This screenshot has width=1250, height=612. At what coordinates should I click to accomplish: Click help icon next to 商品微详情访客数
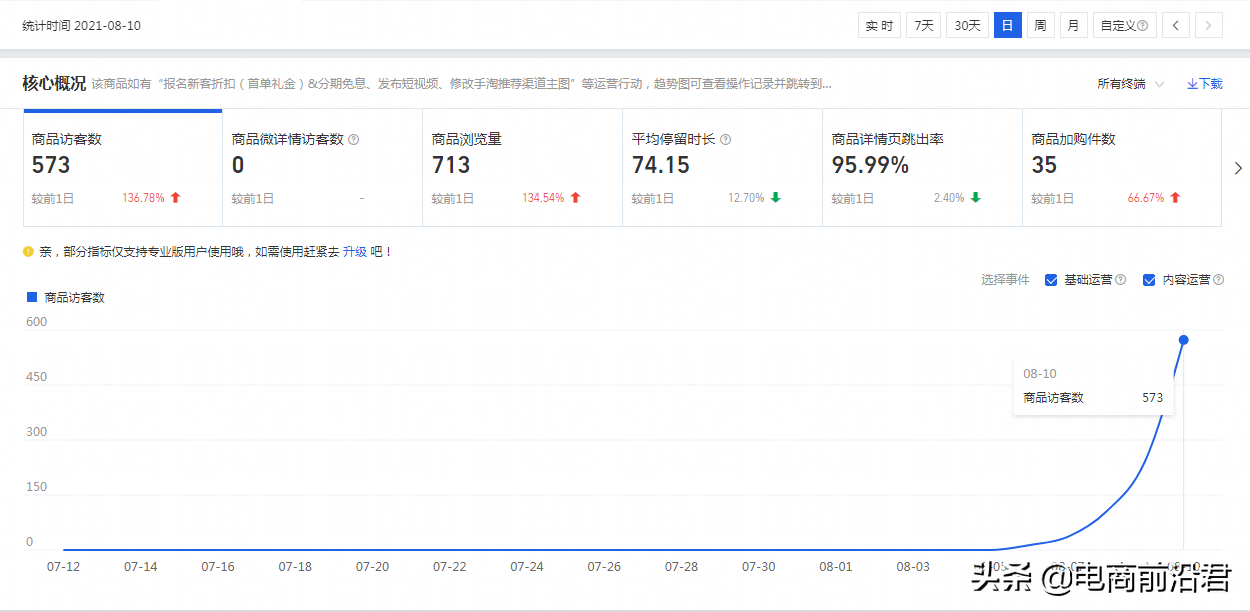tap(353, 140)
